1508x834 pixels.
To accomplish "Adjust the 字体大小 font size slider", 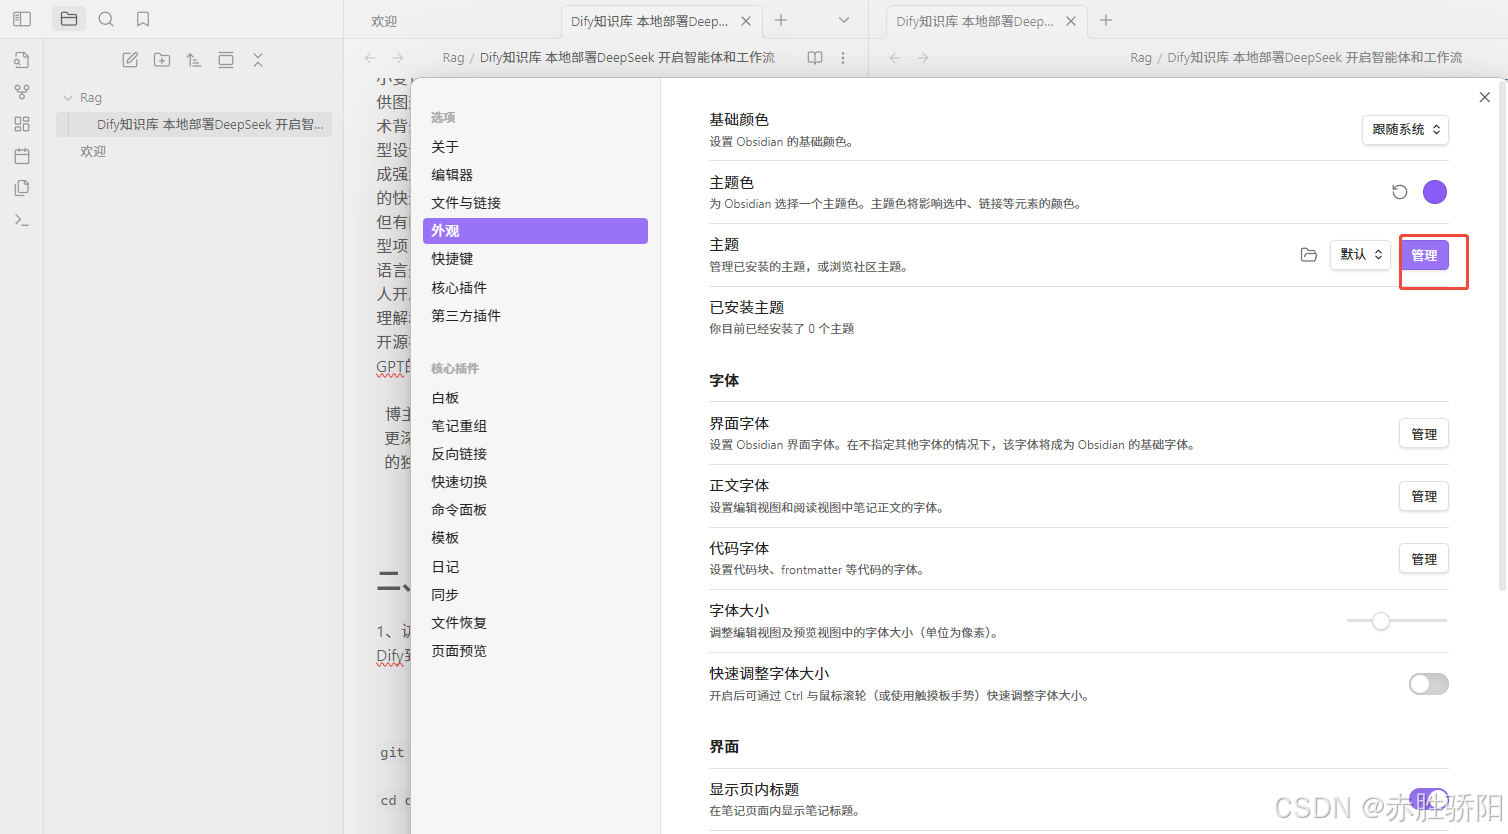I will pyautogui.click(x=1397, y=621).
